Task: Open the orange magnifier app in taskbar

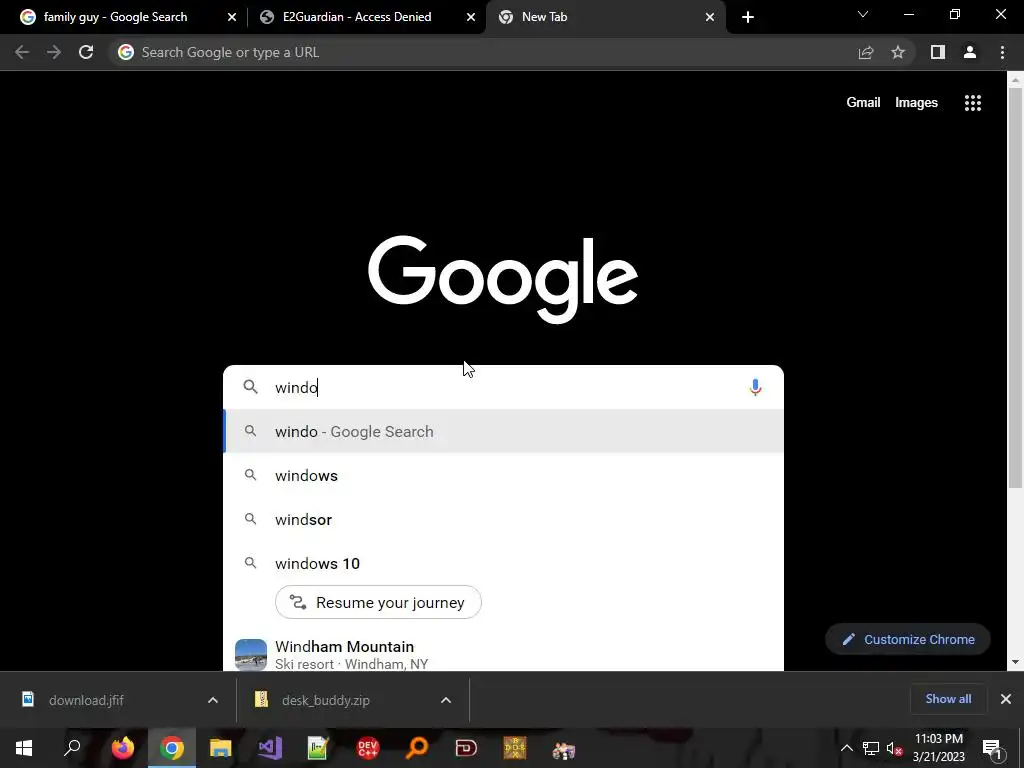Action: [x=417, y=748]
